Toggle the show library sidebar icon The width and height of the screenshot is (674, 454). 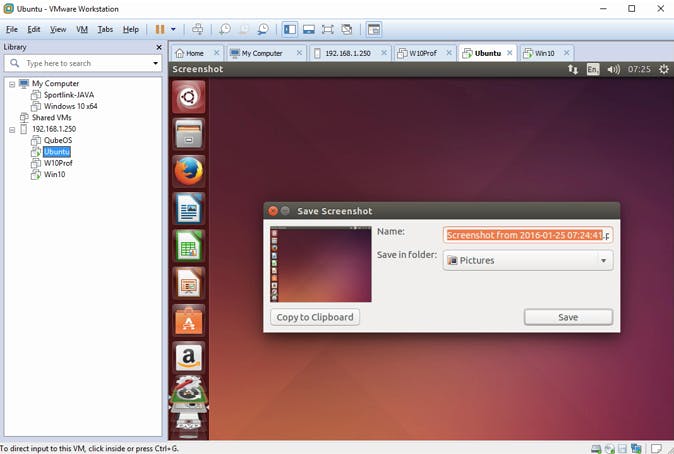pos(290,29)
